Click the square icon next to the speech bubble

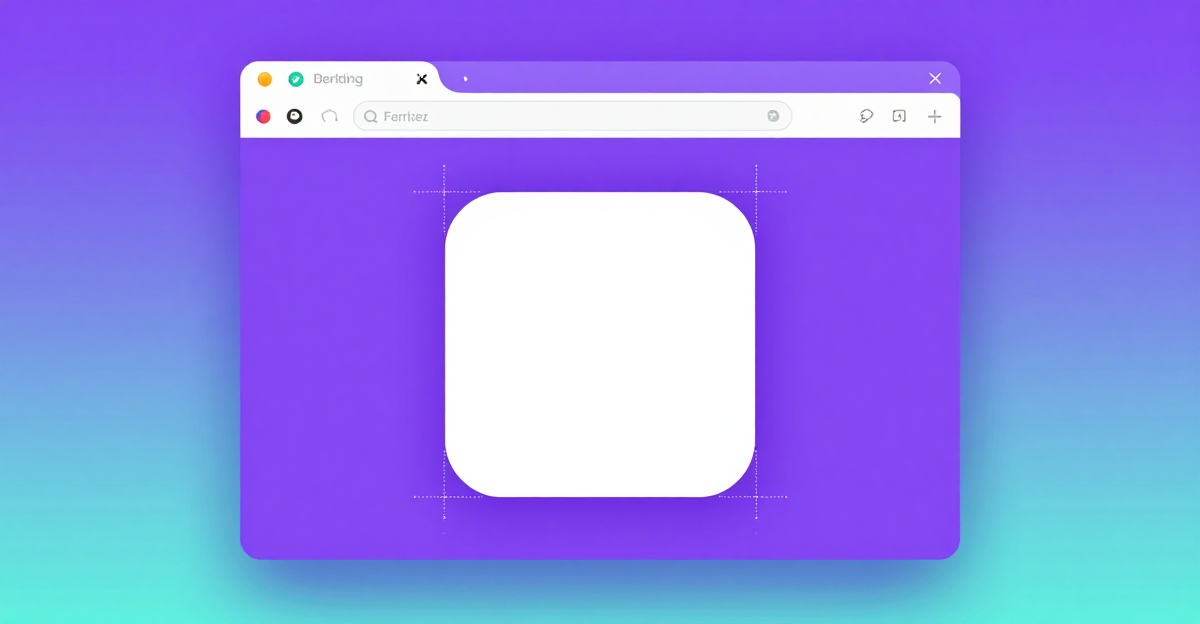pyautogui.click(x=899, y=116)
